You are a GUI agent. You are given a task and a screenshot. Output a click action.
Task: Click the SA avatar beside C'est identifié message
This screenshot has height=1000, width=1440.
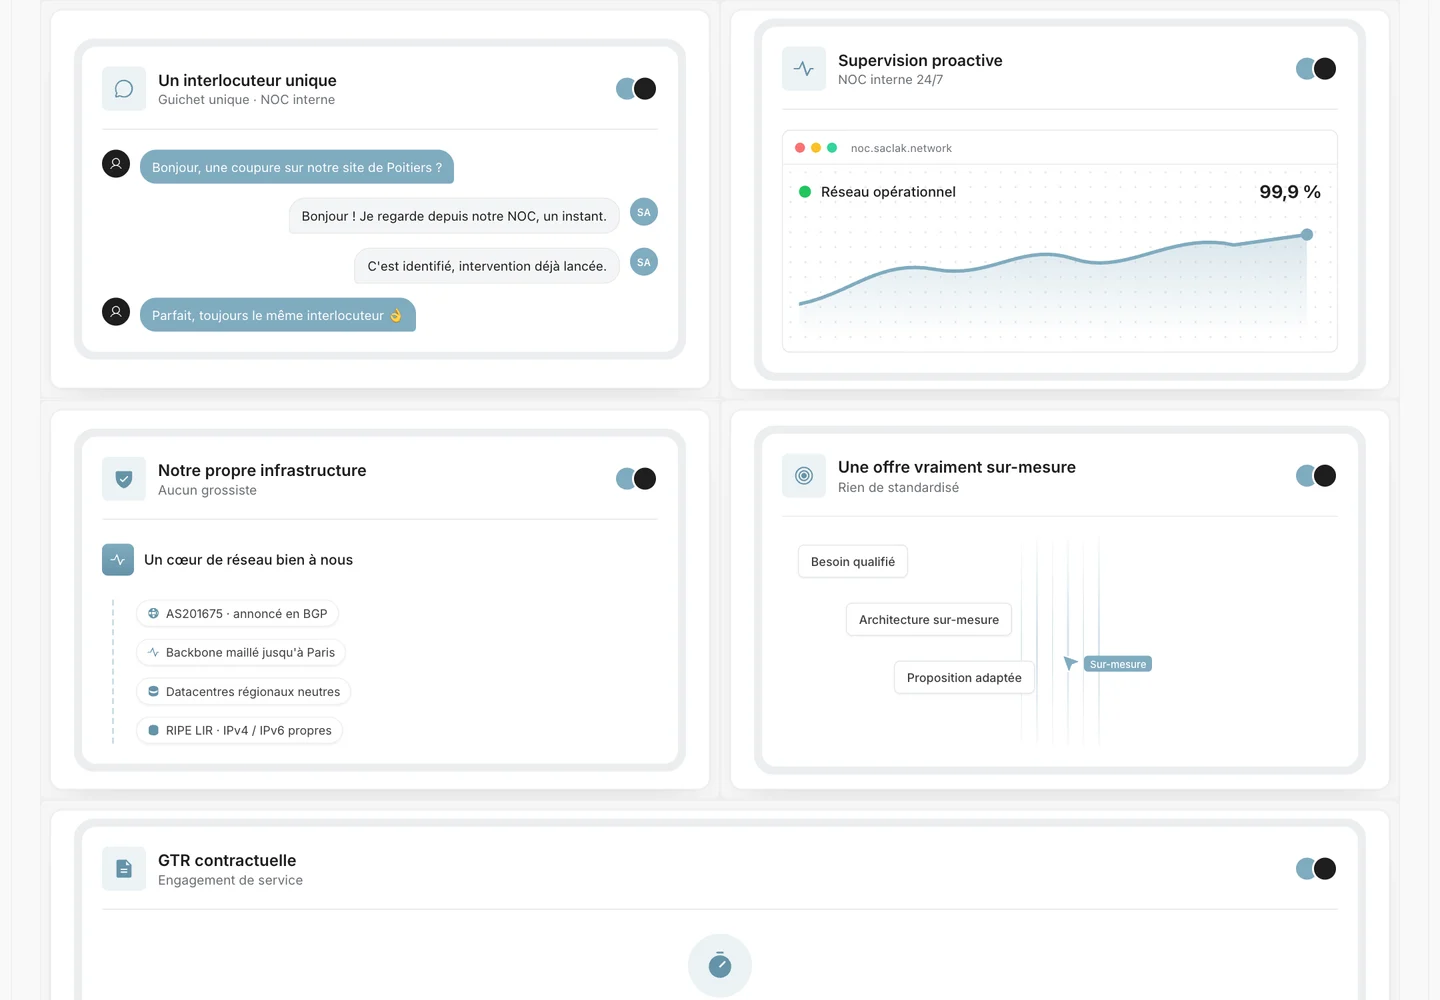[x=644, y=262]
